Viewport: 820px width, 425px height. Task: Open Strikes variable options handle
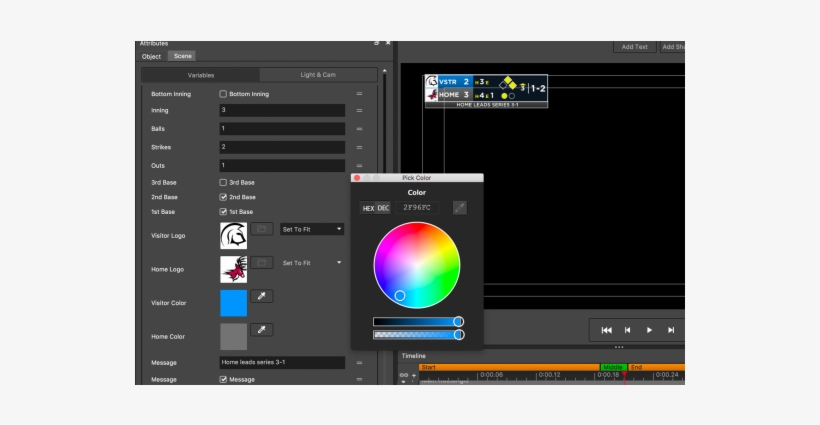[x=359, y=147]
